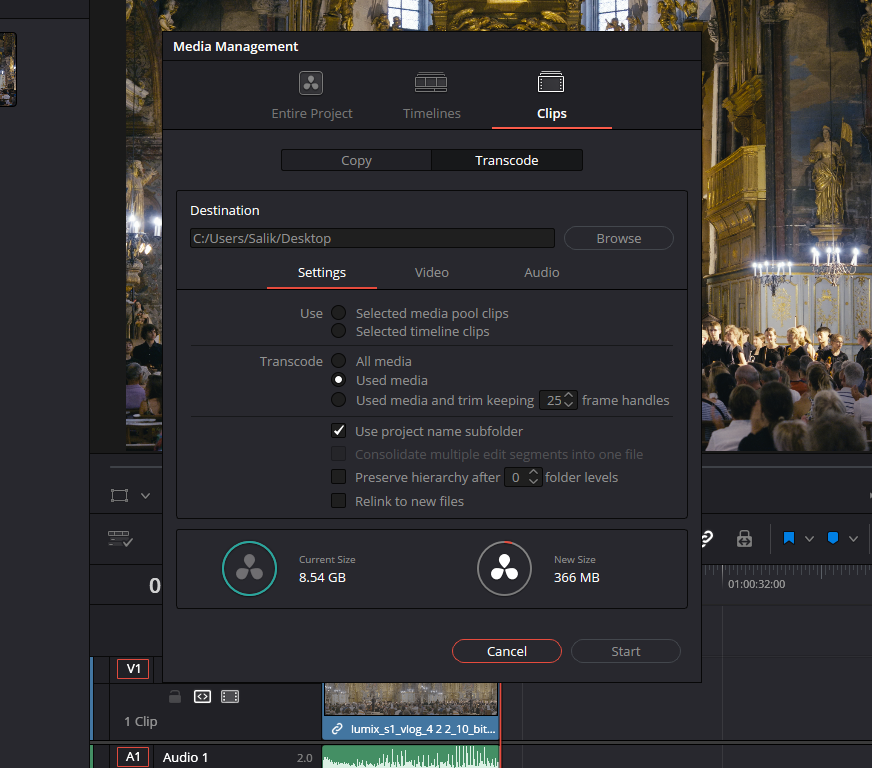Click the Media Management dialog title
The image size is (872, 768).
click(236, 46)
